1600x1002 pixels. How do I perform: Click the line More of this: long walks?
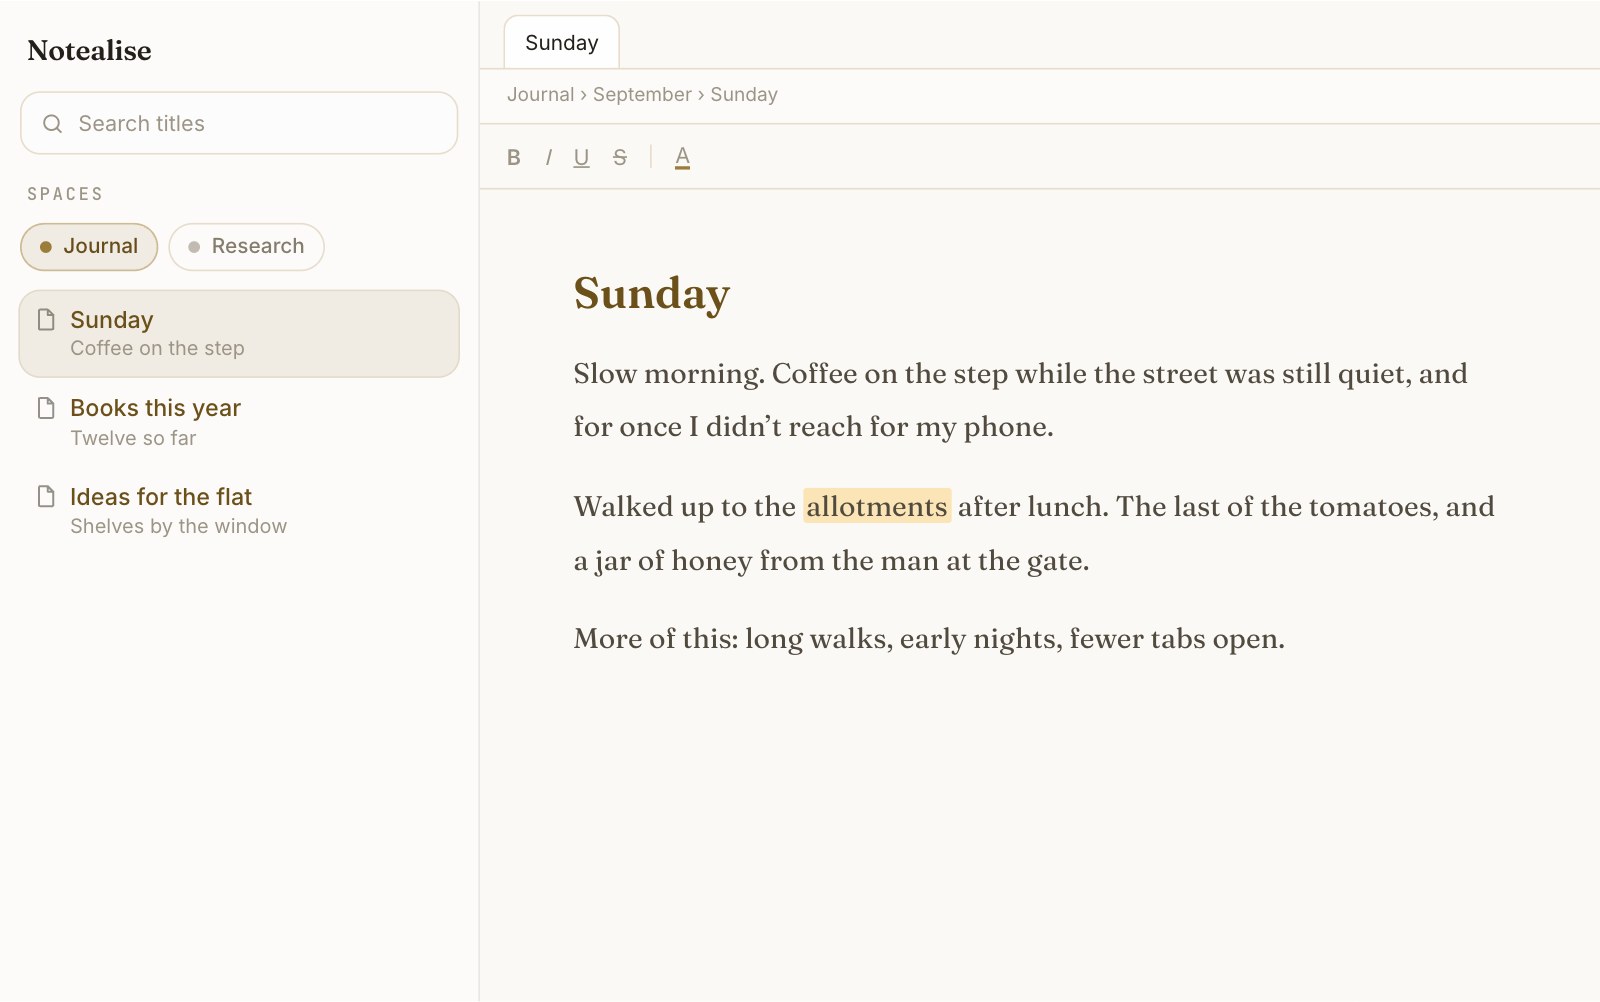click(x=929, y=639)
